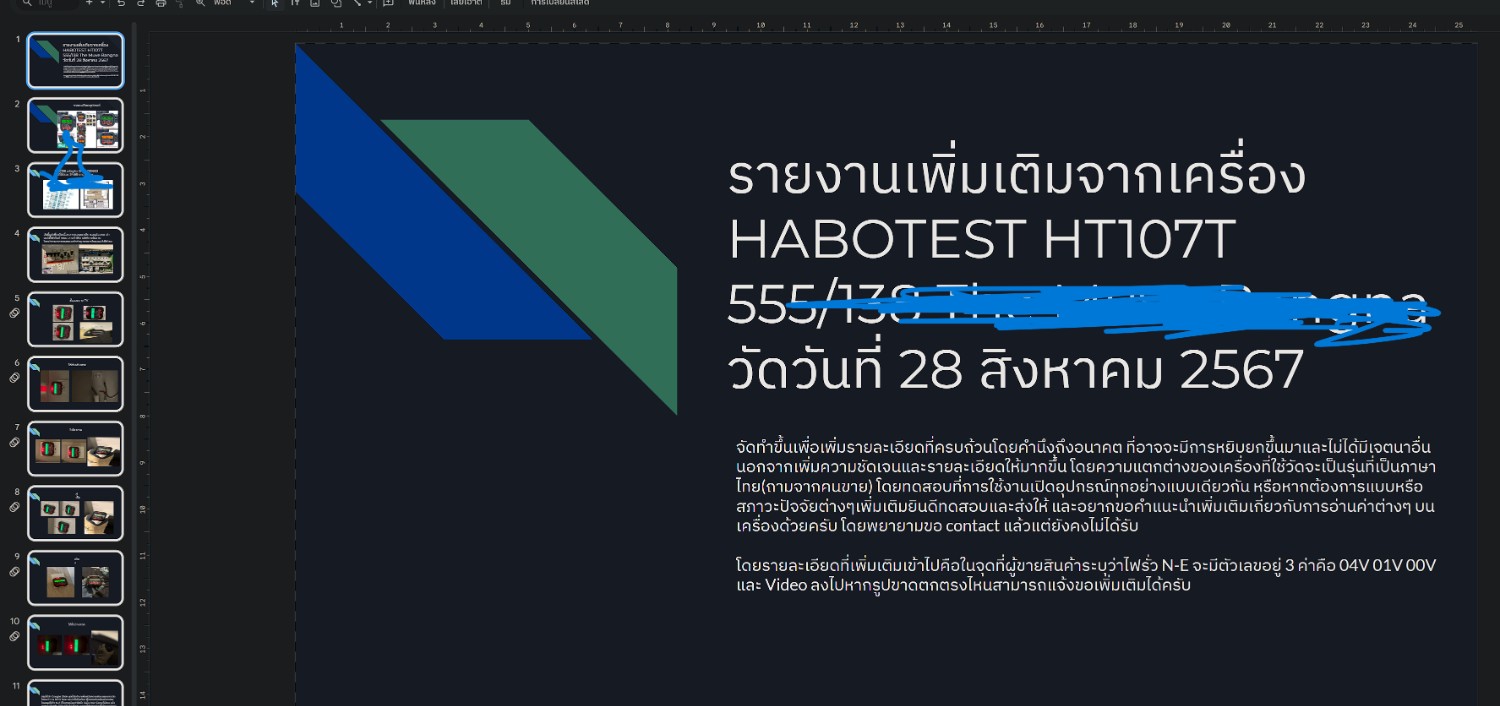The image size is (1500, 706).
Task: Select the text box tool icon
Action: click(x=295, y=3)
